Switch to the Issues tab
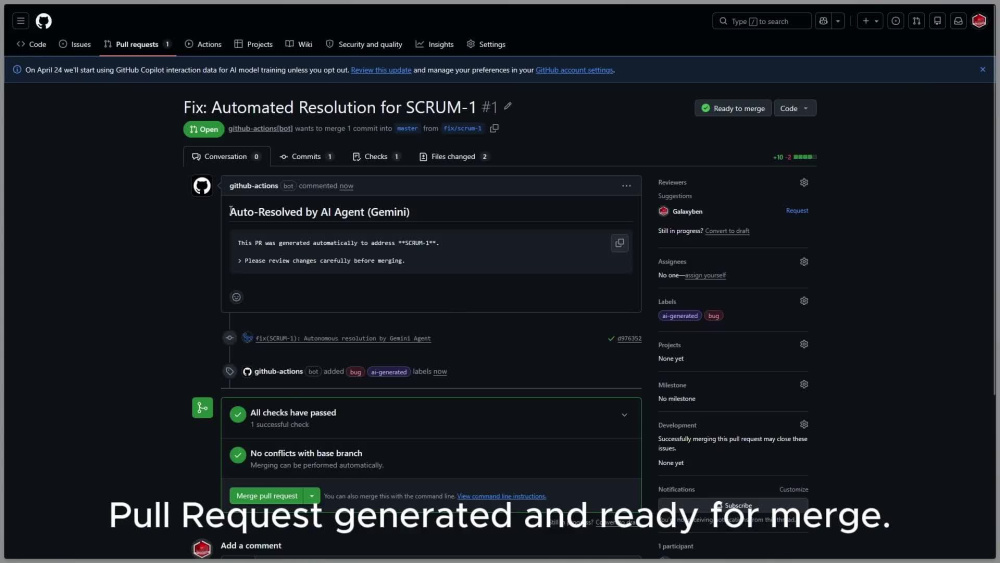 coord(75,44)
